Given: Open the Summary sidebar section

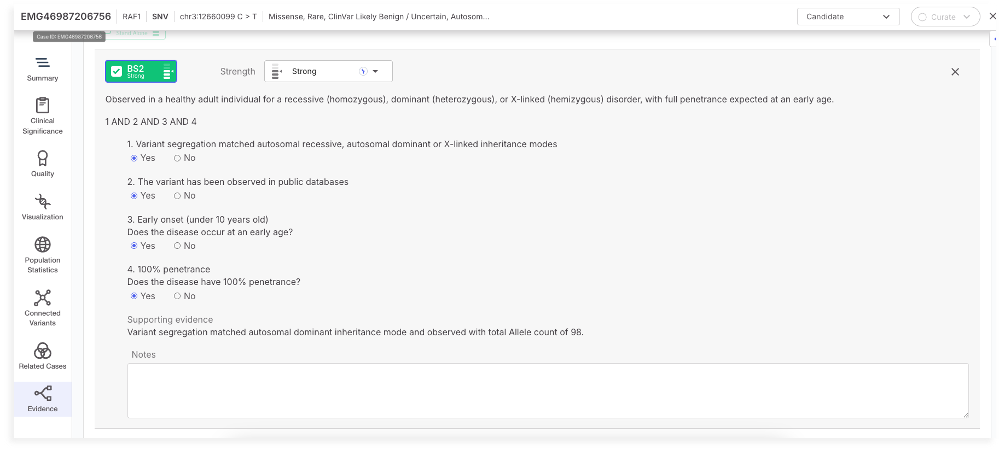Looking at the screenshot, I should (x=42, y=68).
